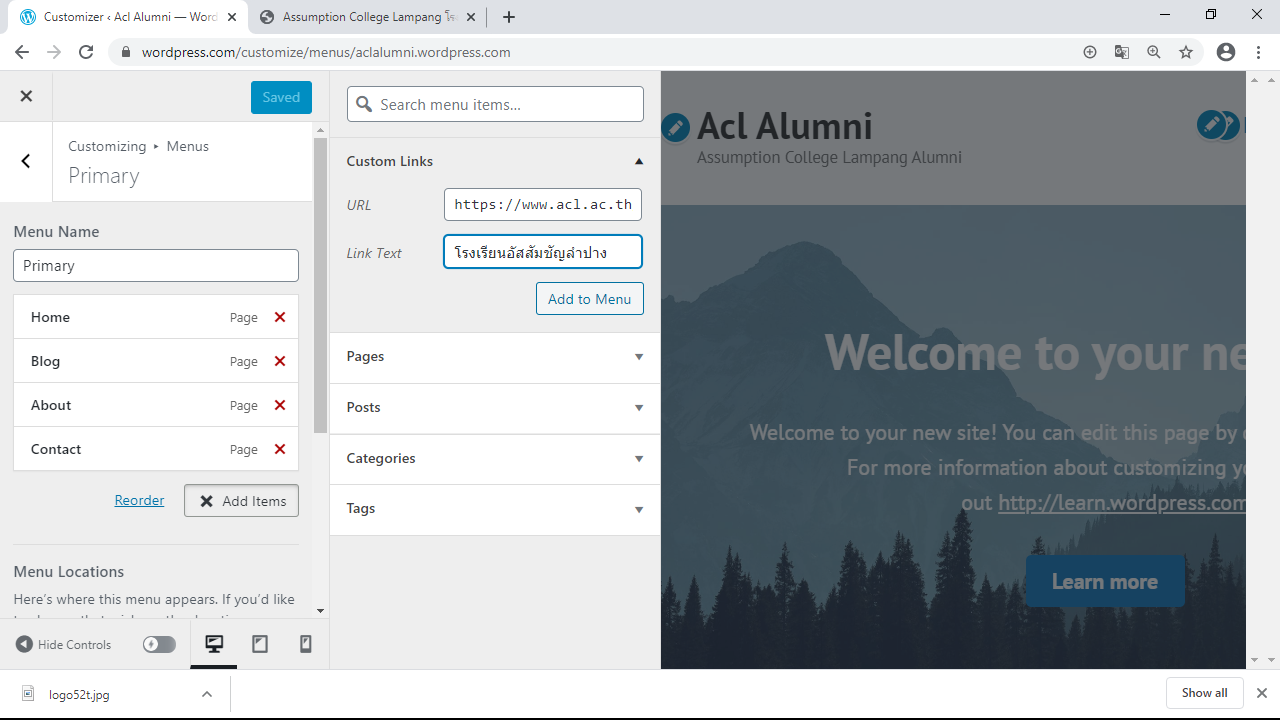Click the Reorder link
1280x720 pixels.
tap(139, 500)
